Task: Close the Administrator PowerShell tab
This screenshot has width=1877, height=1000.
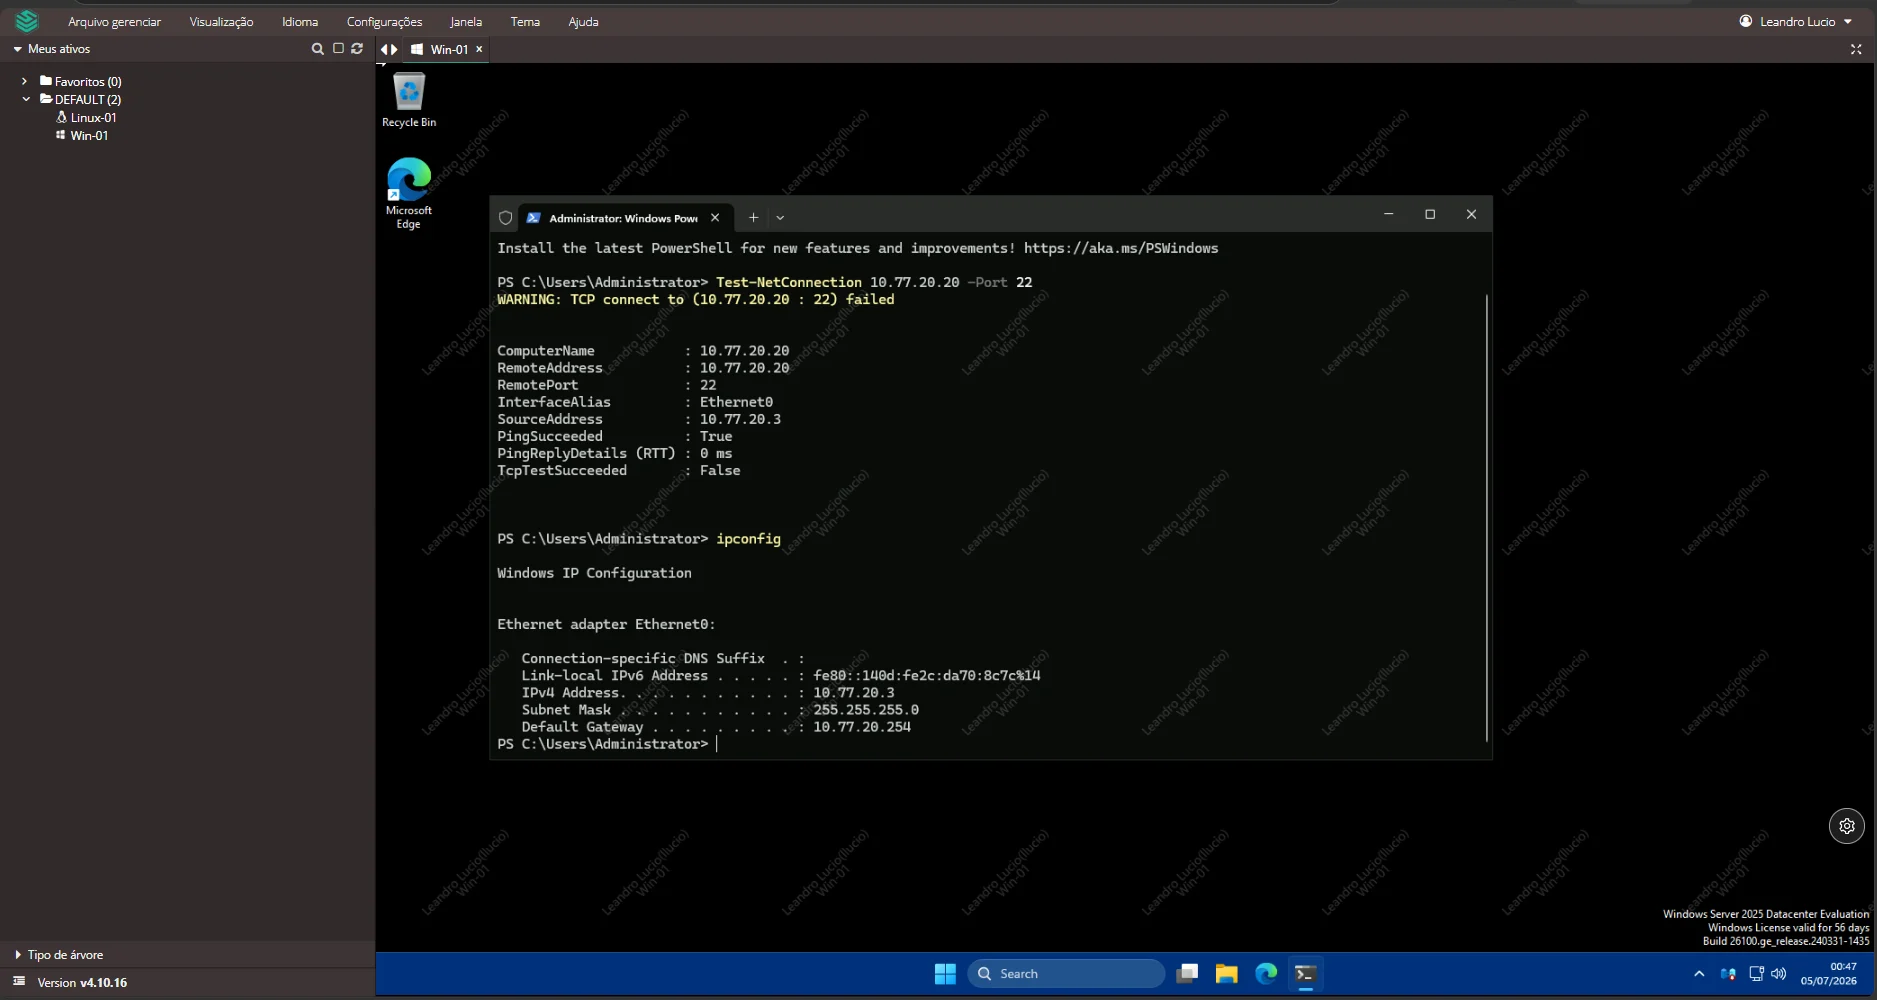Action: point(715,217)
